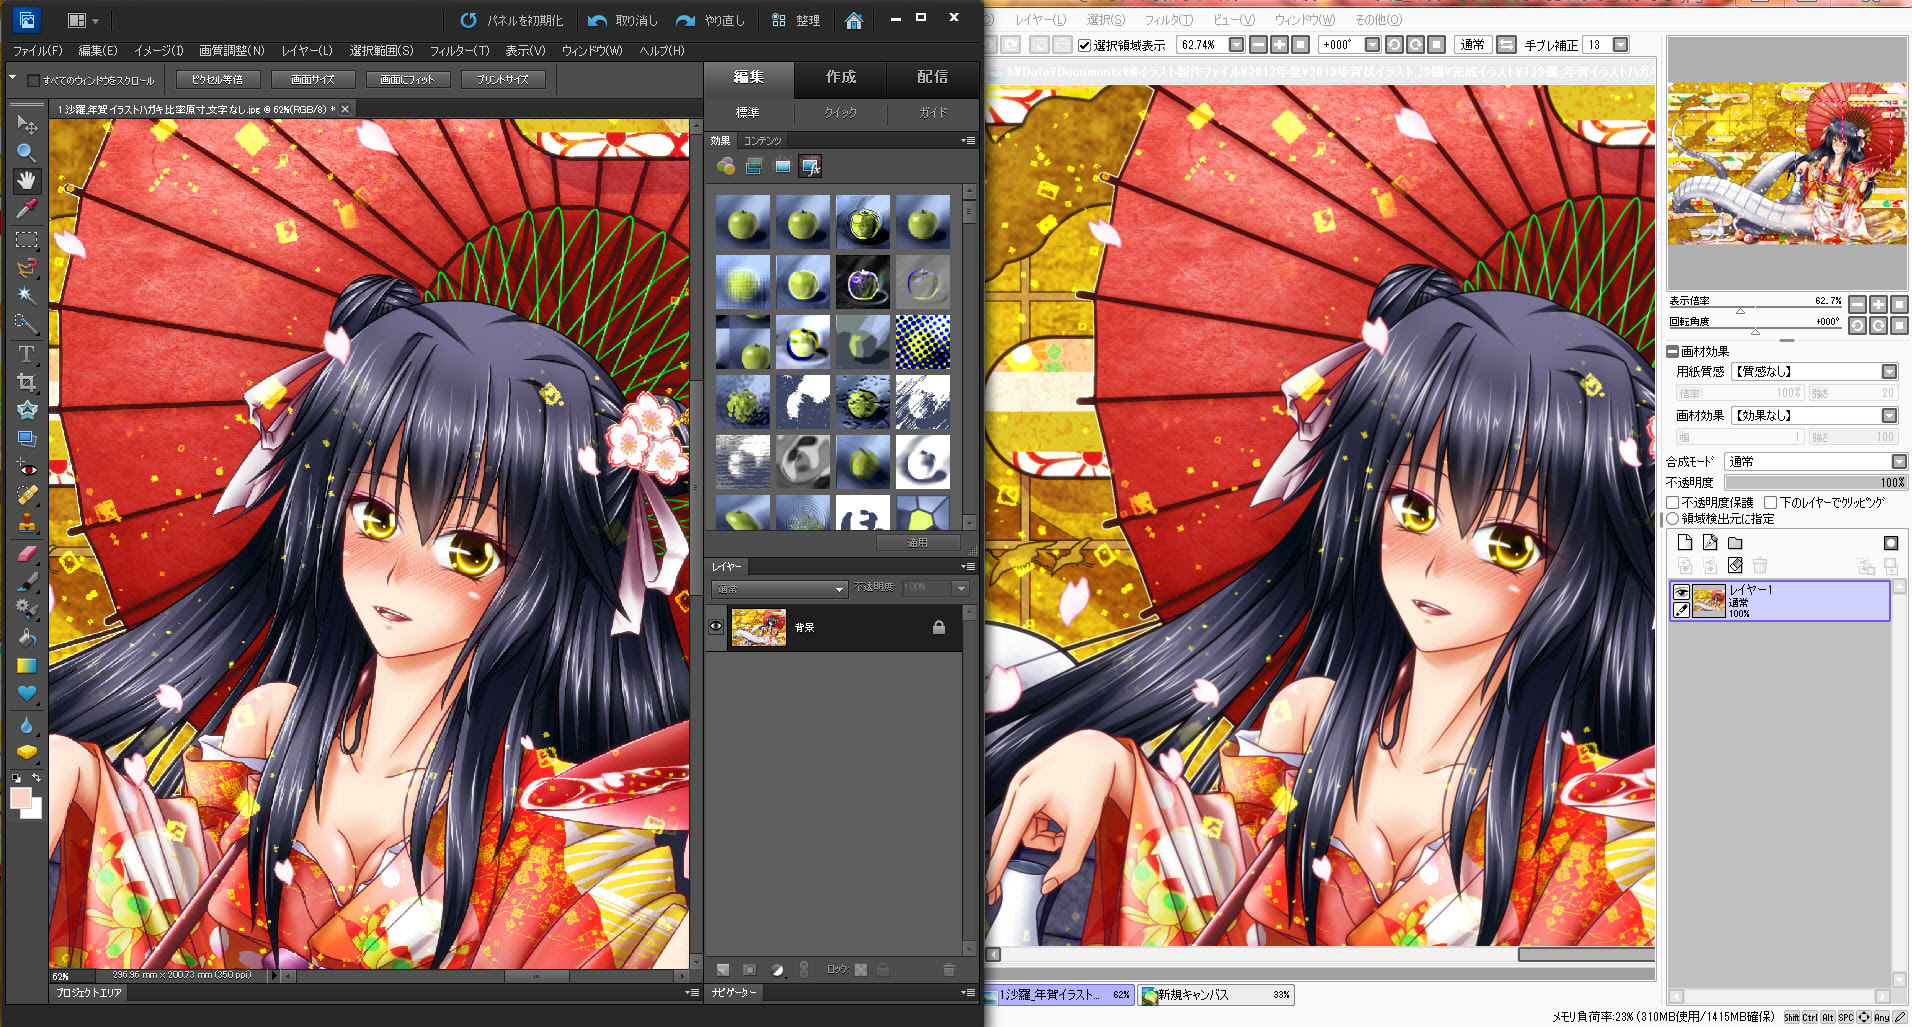Hide 背景 layer with eye icon
The image size is (1912, 1027).
716,627
